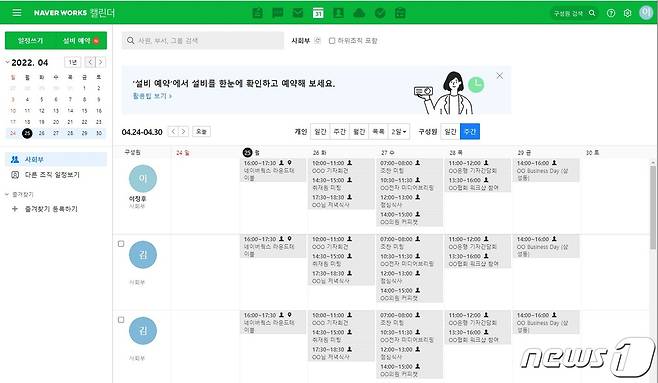Open the Calendar 31 icon in top bar
Viewport: 658px width, 383px height.
(x=318, y=13)
